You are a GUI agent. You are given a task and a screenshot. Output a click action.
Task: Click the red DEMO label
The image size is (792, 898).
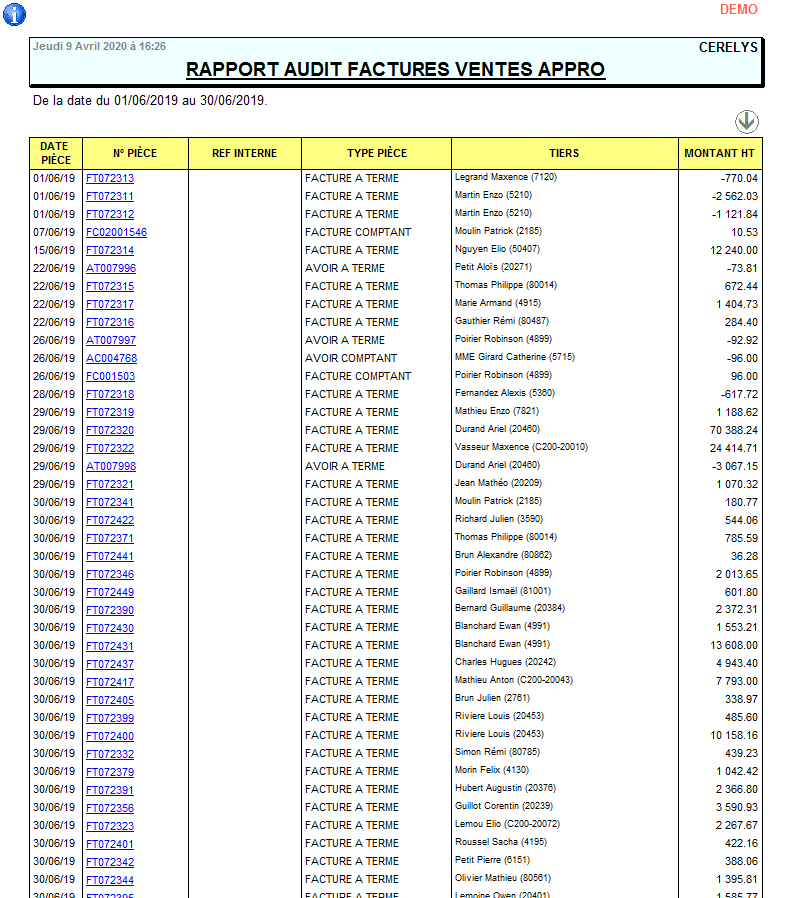739,9
